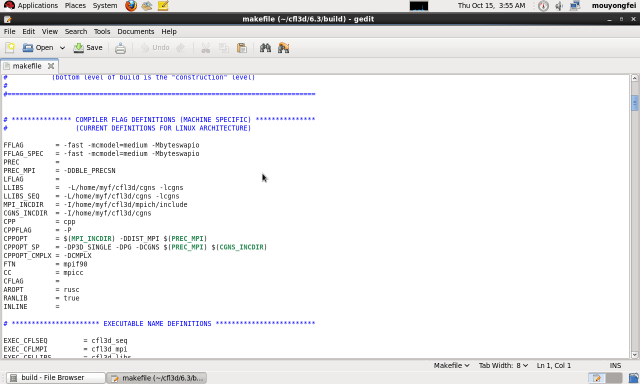Click the Print icon in the toolbar
640x384 pixels.
click(x=120, y=48)
